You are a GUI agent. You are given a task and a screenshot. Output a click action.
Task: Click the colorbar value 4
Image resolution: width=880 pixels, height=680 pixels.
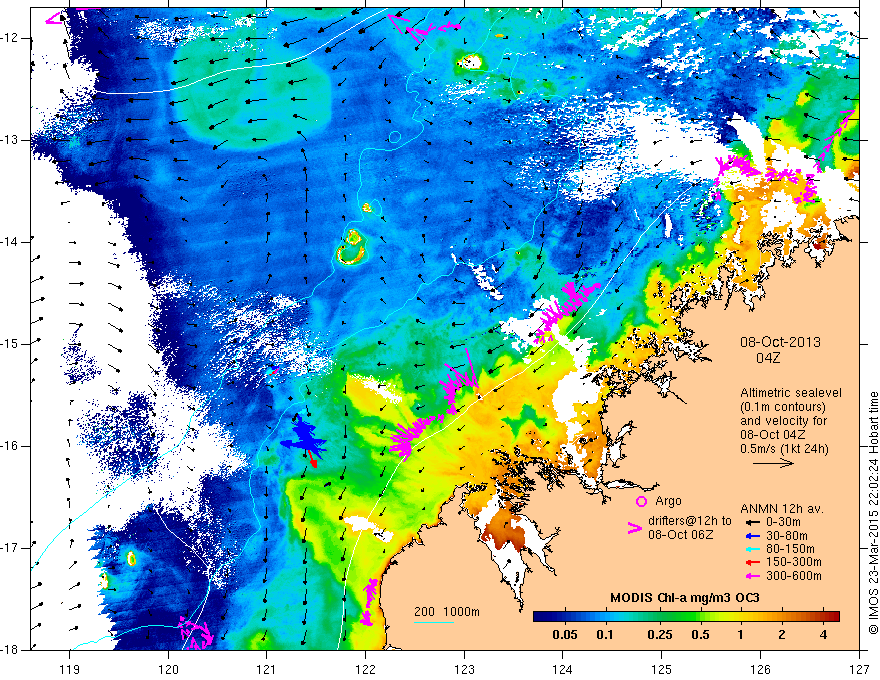pos(823,635)
